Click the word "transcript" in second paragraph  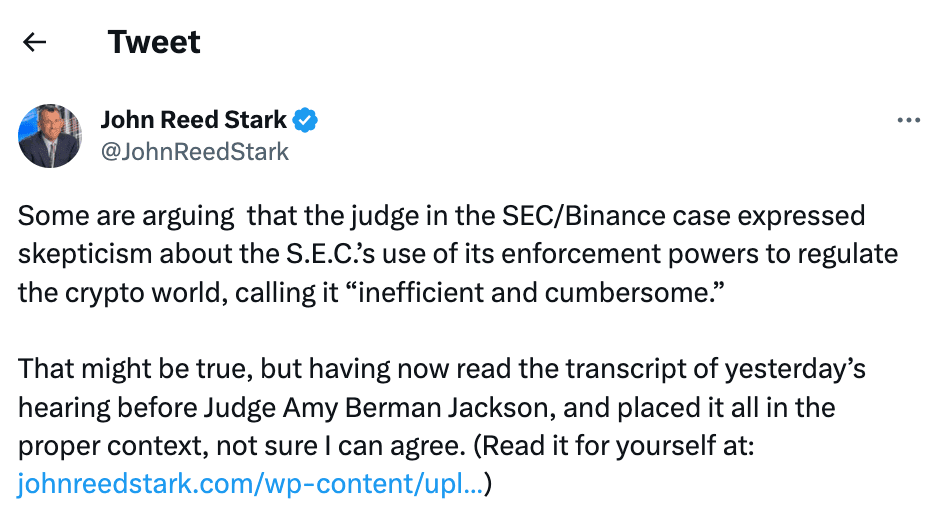tap(626, 370)
